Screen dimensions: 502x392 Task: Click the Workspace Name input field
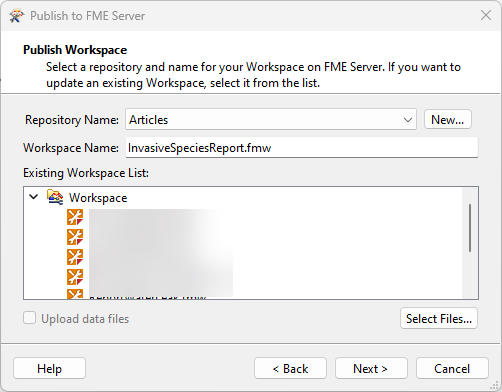pos(302,147)
